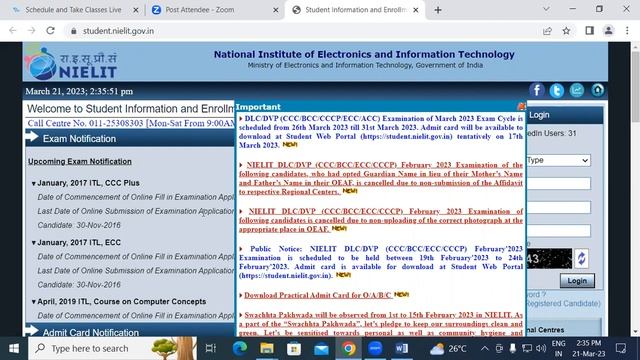Image resolution: width=640 pixels, height=360 pixels.
Task: Click Windows taskbar search box
Action: (x=112, y=348)
